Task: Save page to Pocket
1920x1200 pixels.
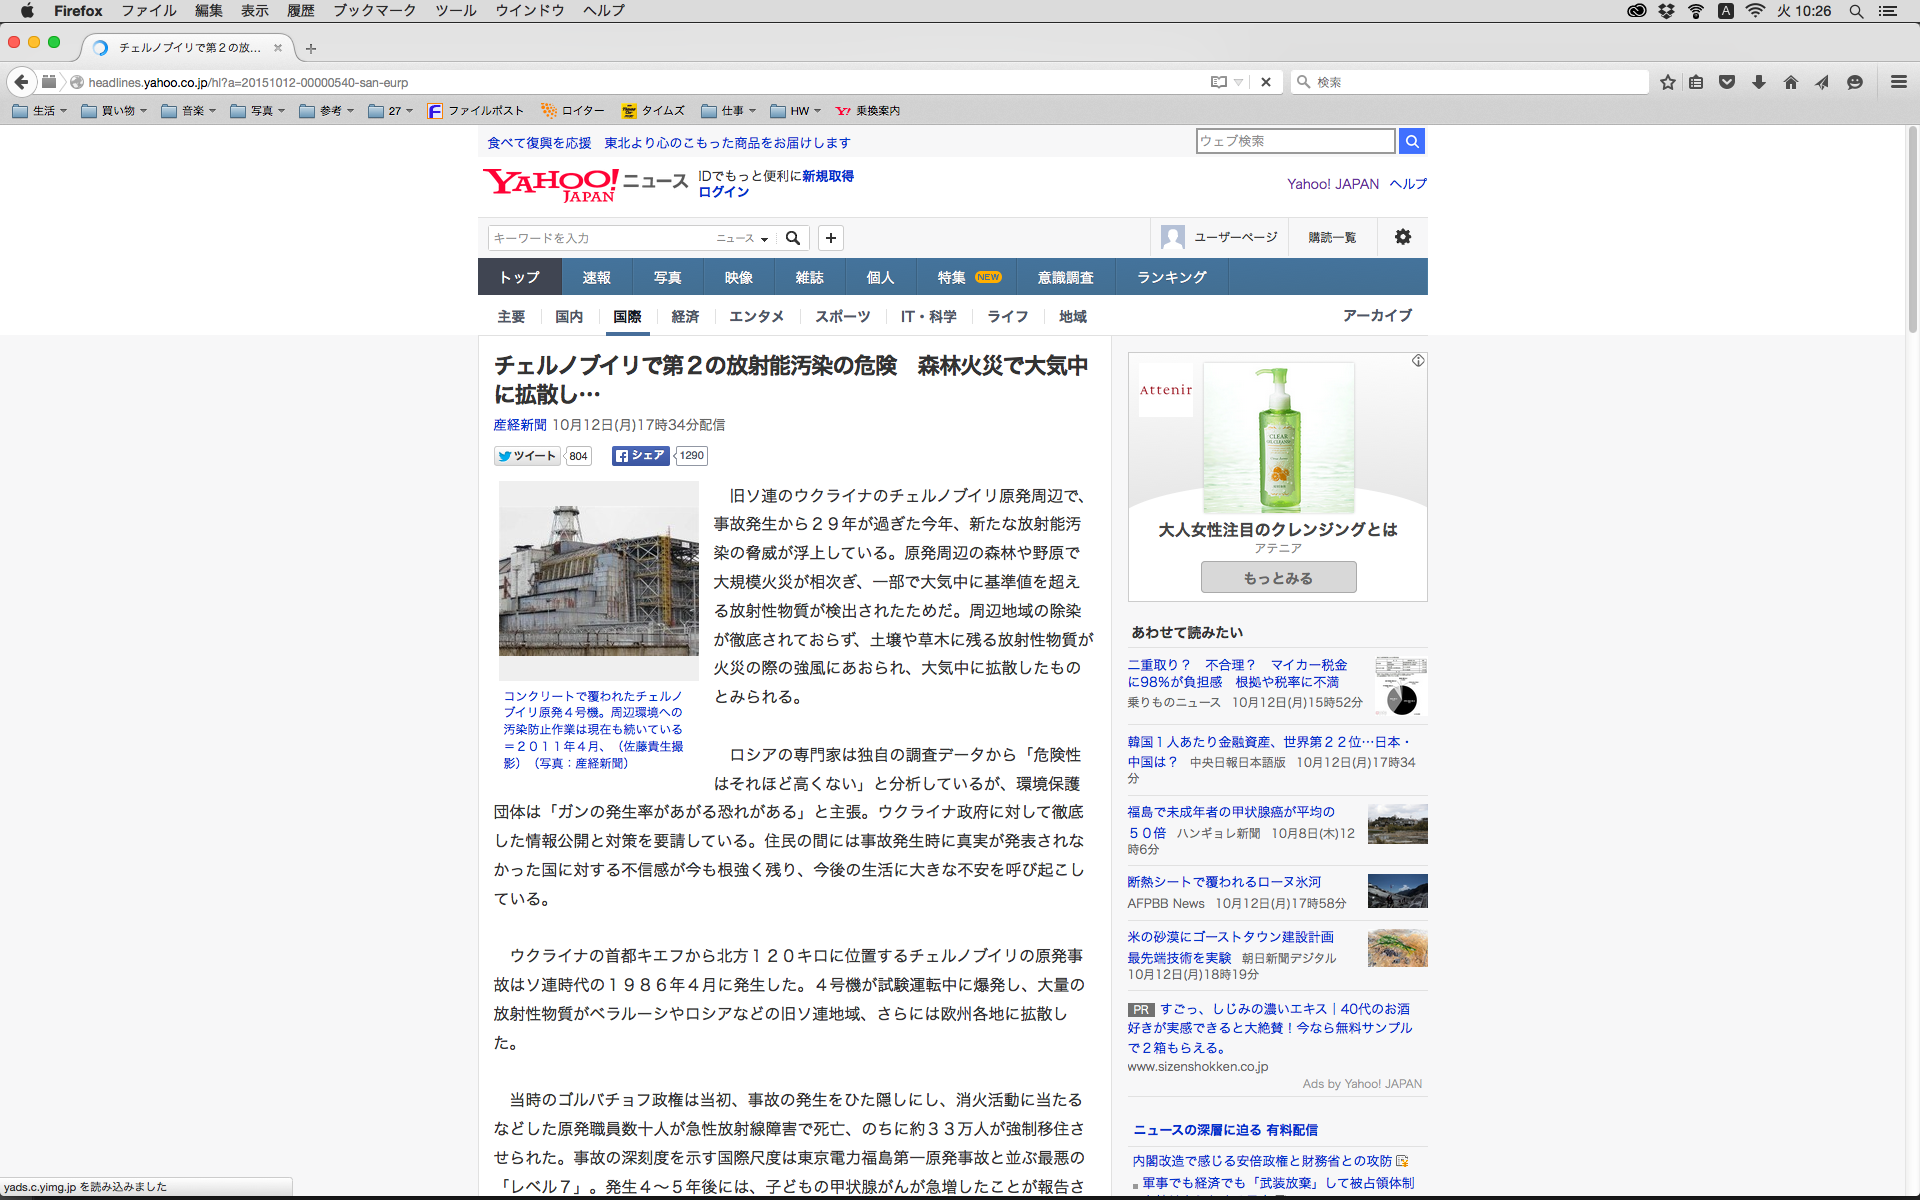Action: pos(1726,82)
